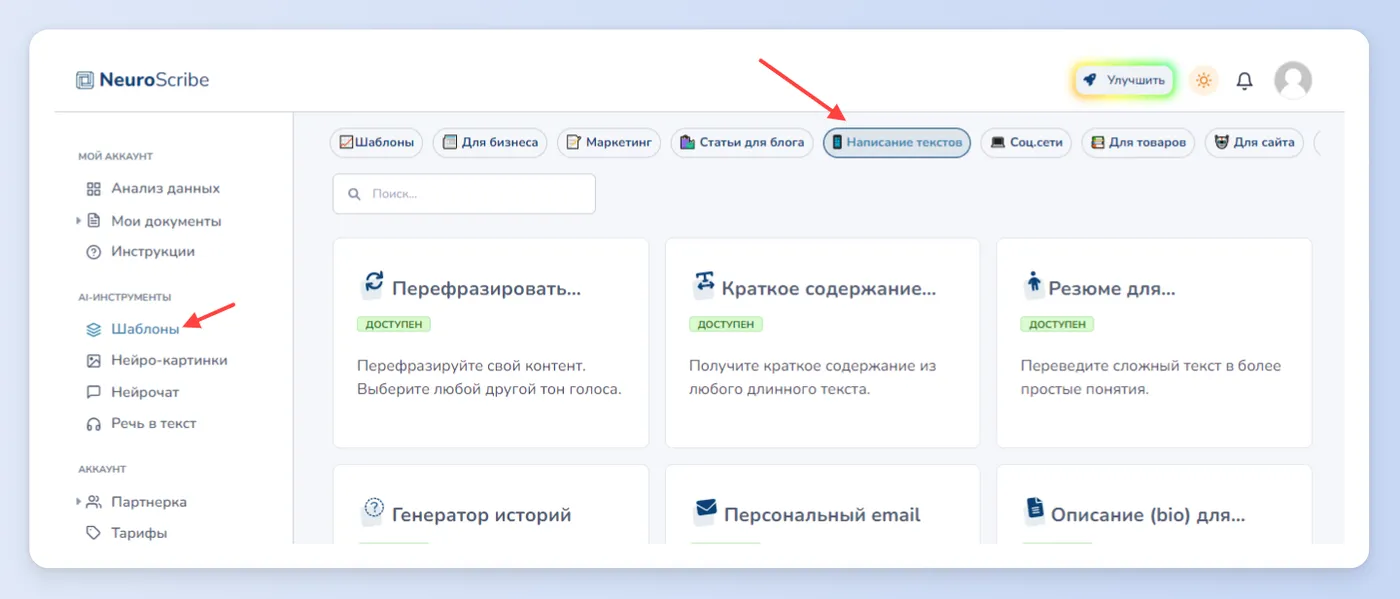Open Анализ данных in sidebar

point(165,188)
